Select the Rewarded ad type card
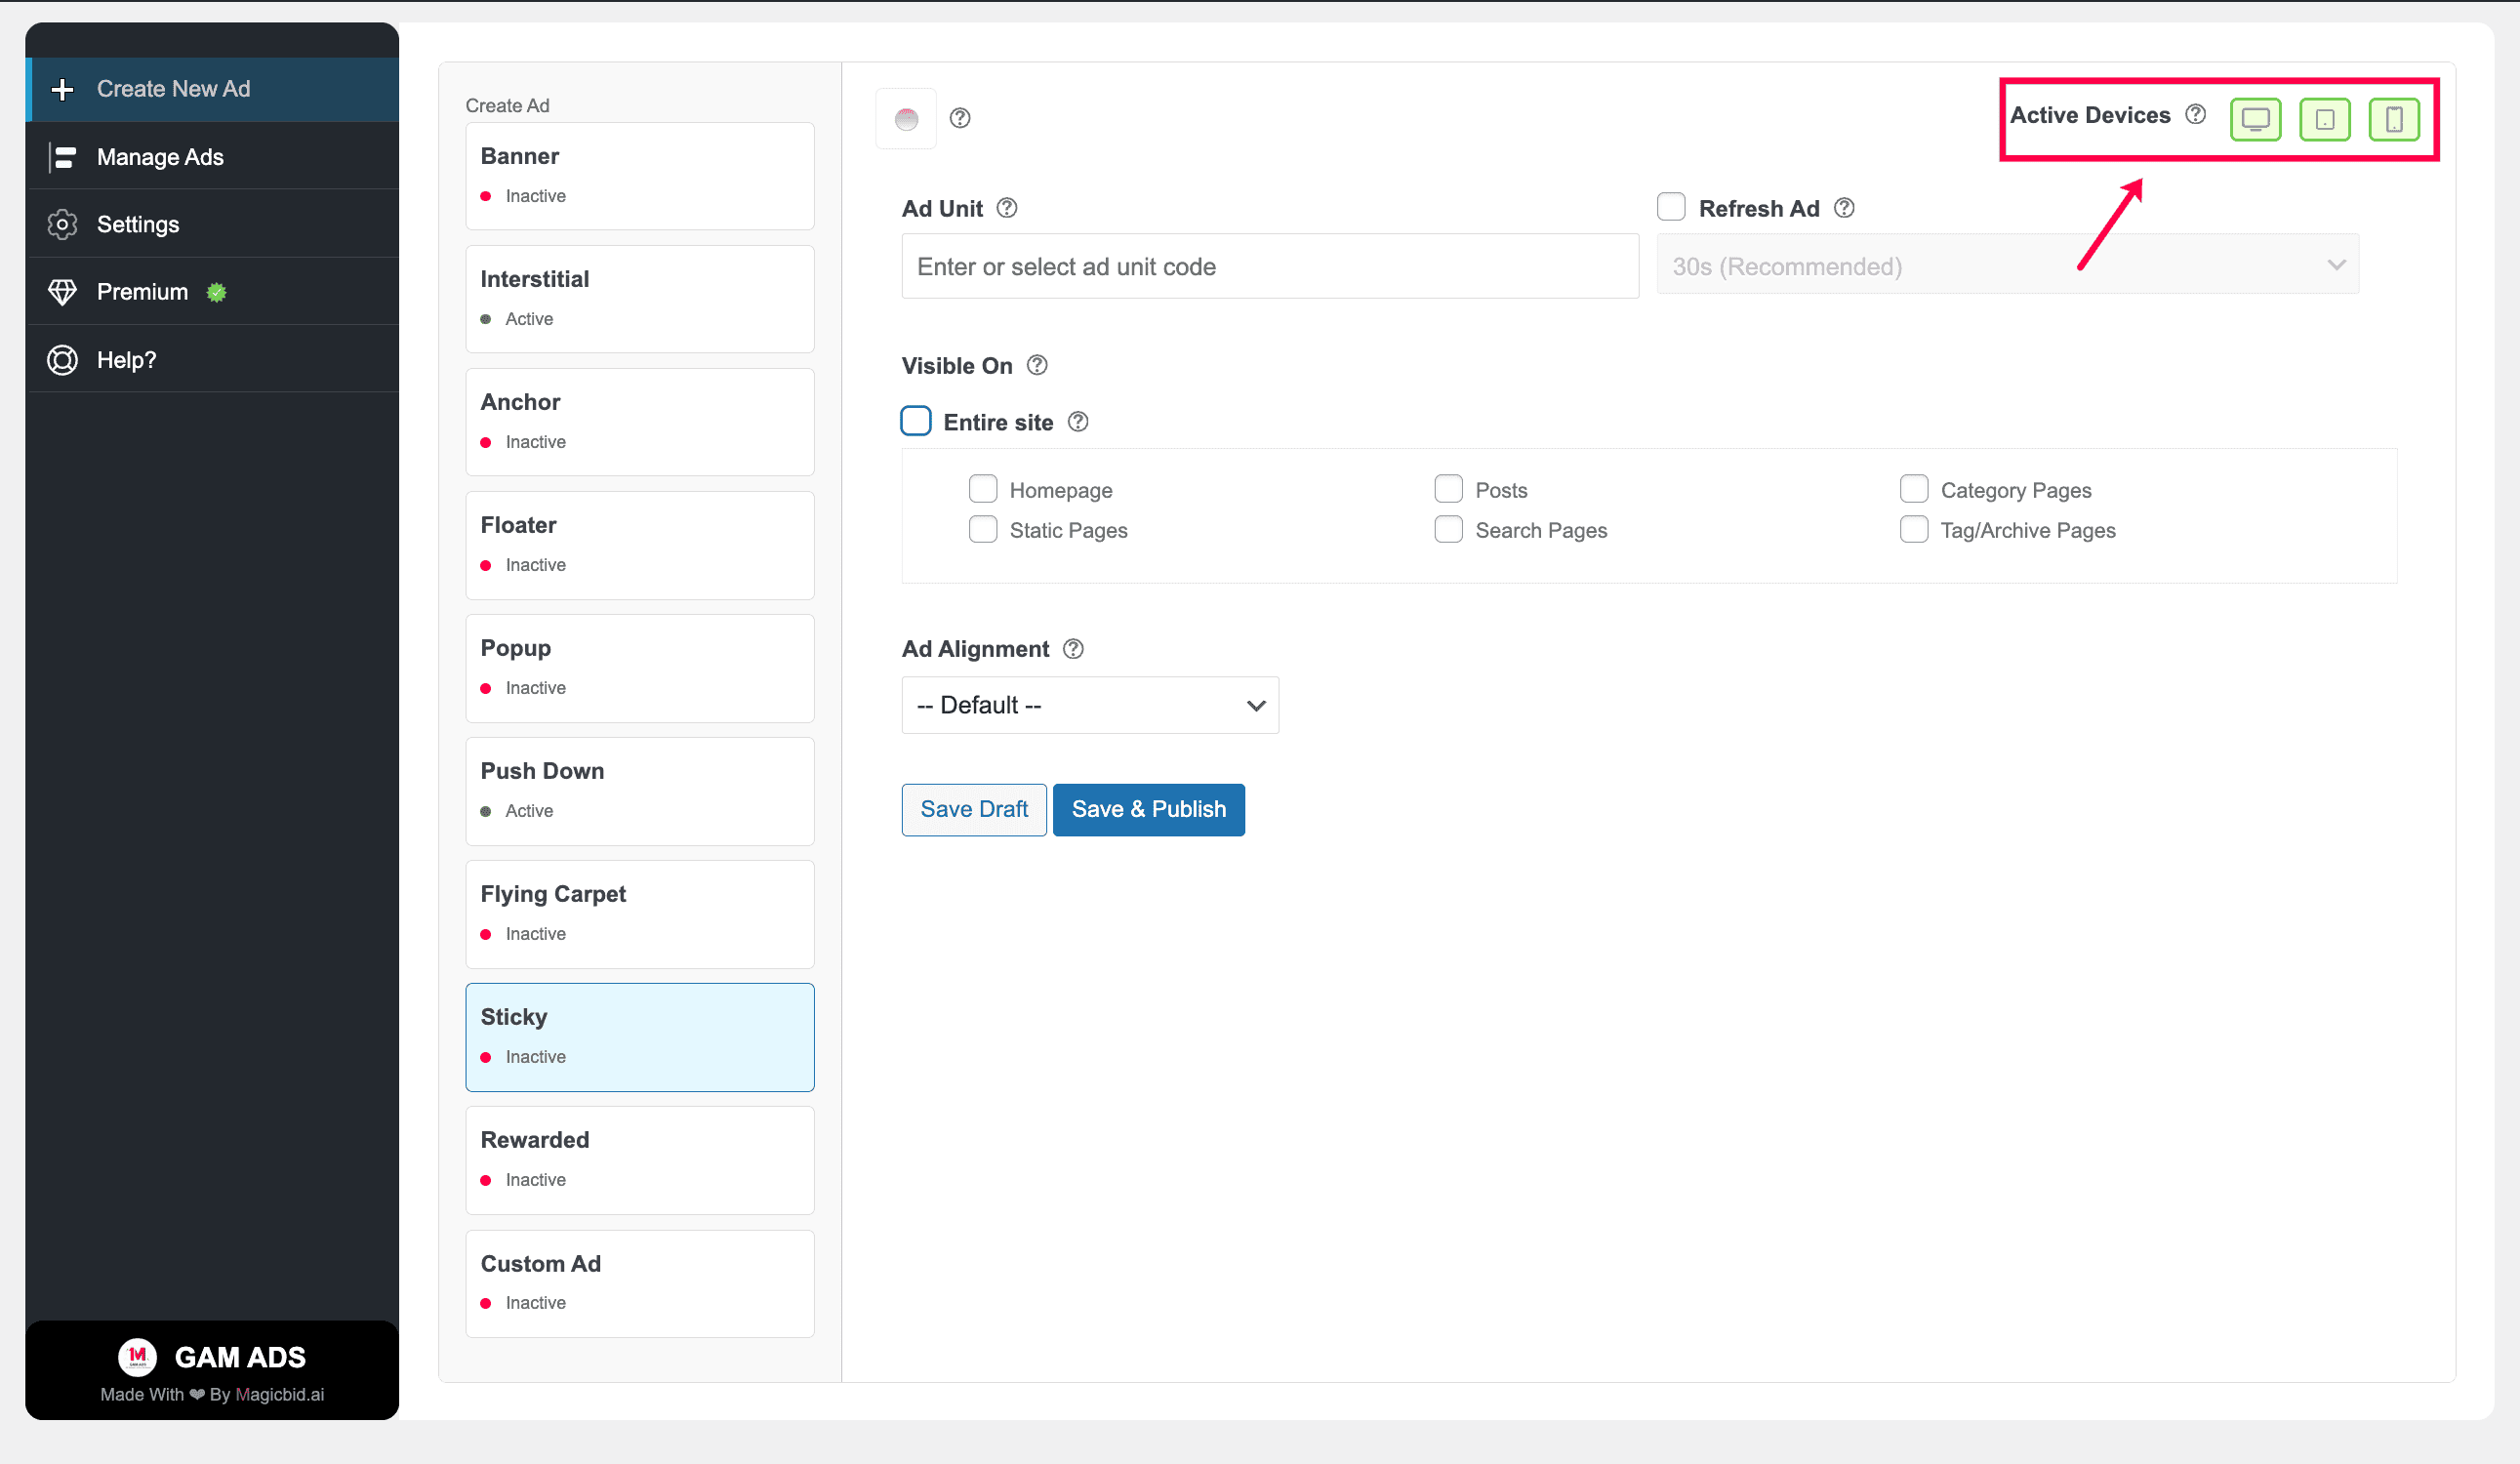 click(640, 1160)
